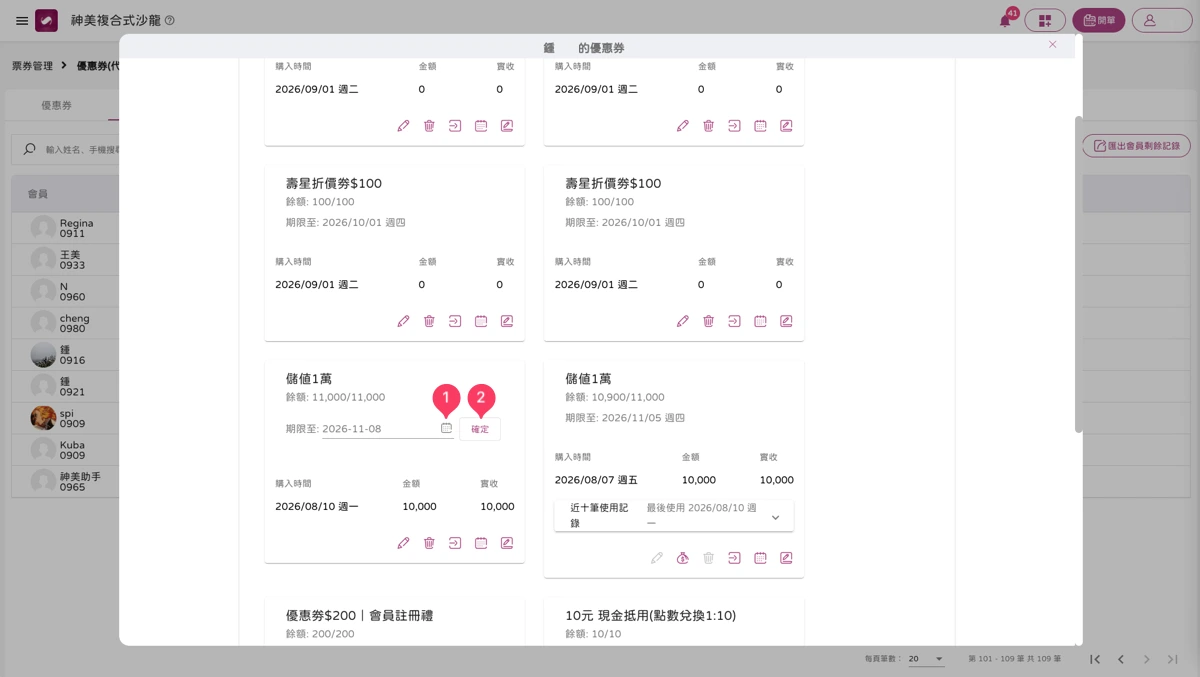This screenshot has width=1200, height=677.
Task: Click the purchase date 2026/08/07 週五
Action: click(596, 480)
